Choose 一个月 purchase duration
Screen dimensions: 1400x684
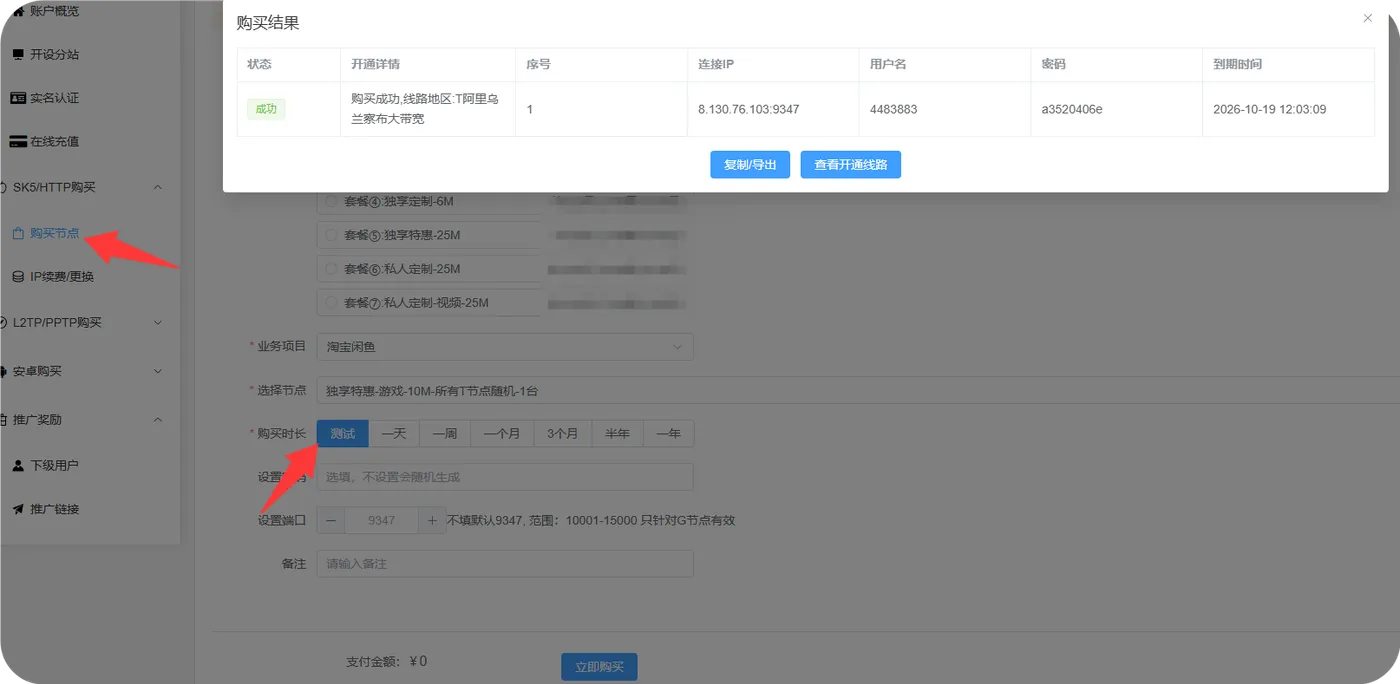point(502,433)
